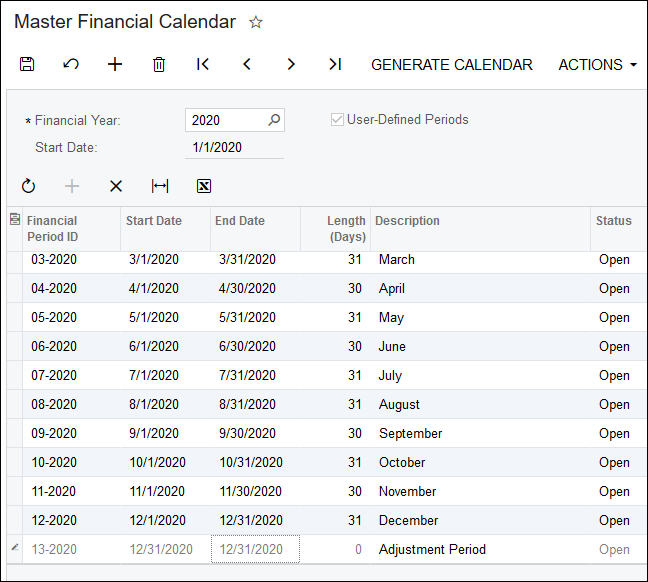This screenshot has width=648, height=582.
Task: Mark page as favorite with star
Action: coord(256,22)
